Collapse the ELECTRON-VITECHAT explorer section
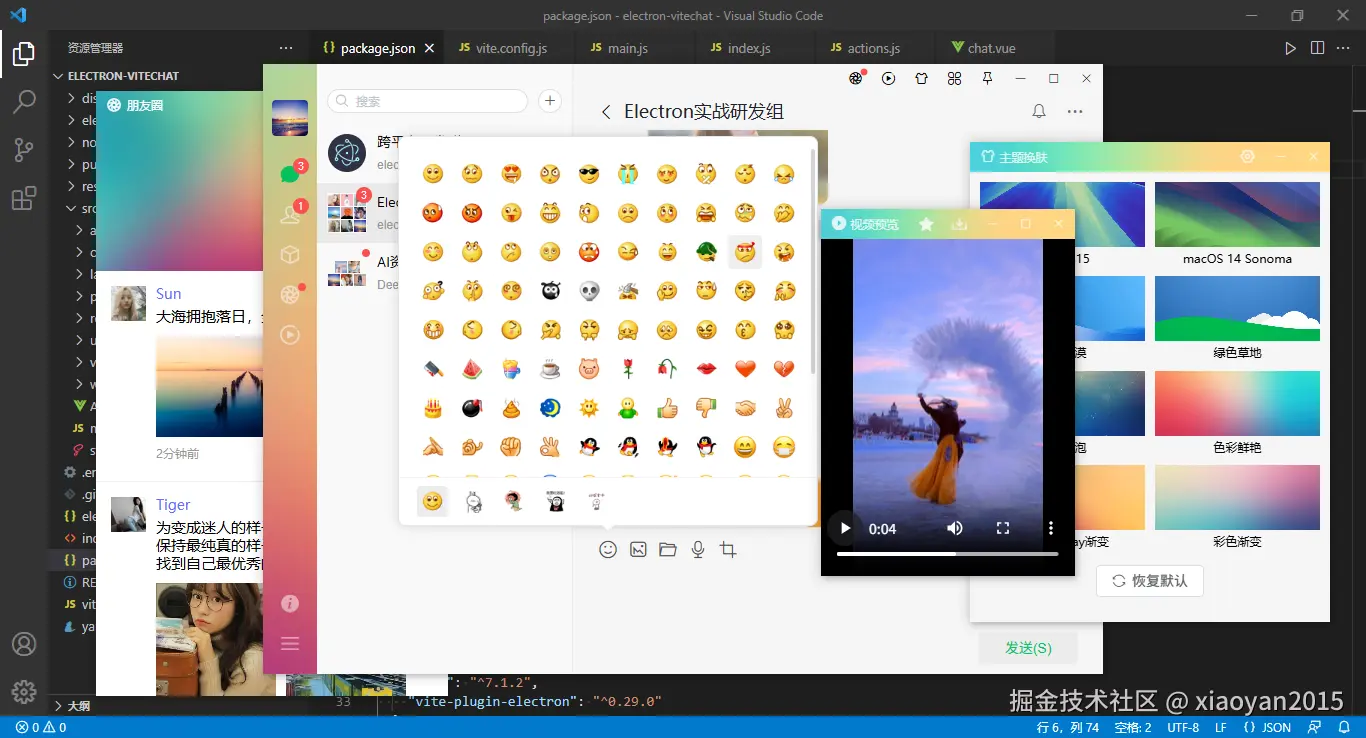 coord(123,76)
